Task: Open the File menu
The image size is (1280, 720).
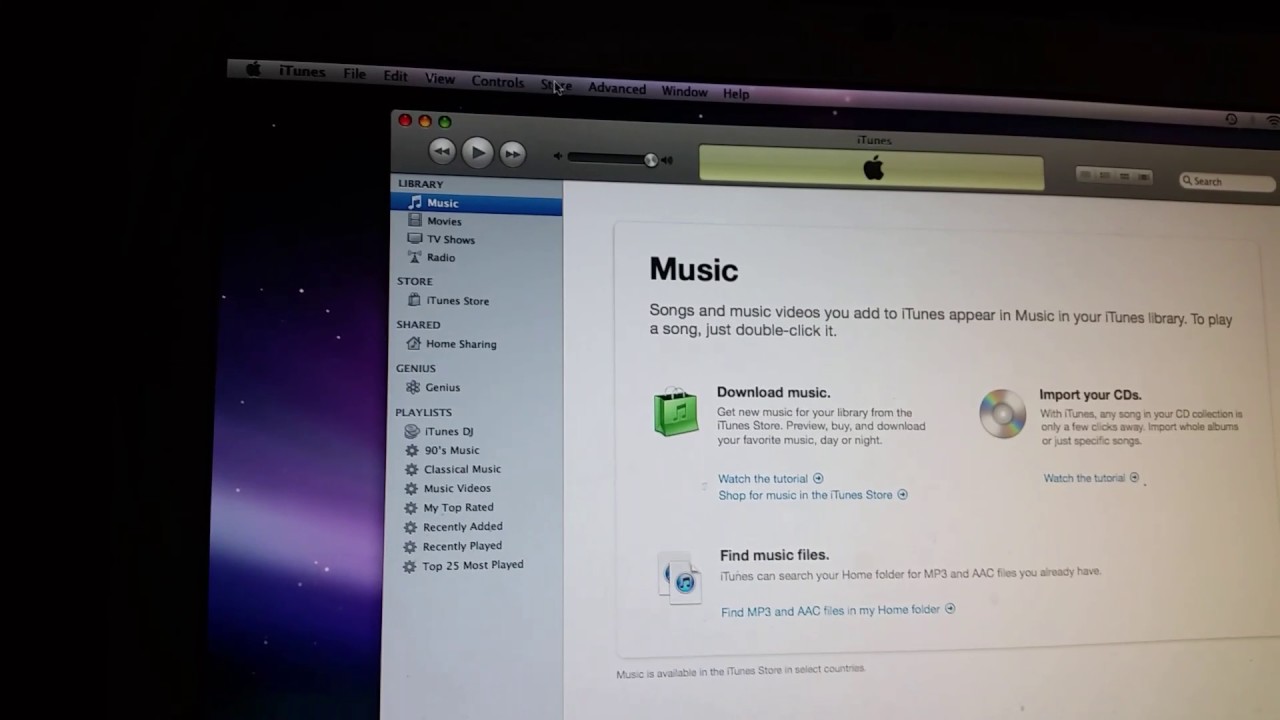Action: pyautogui.click(x=355, y=74)
